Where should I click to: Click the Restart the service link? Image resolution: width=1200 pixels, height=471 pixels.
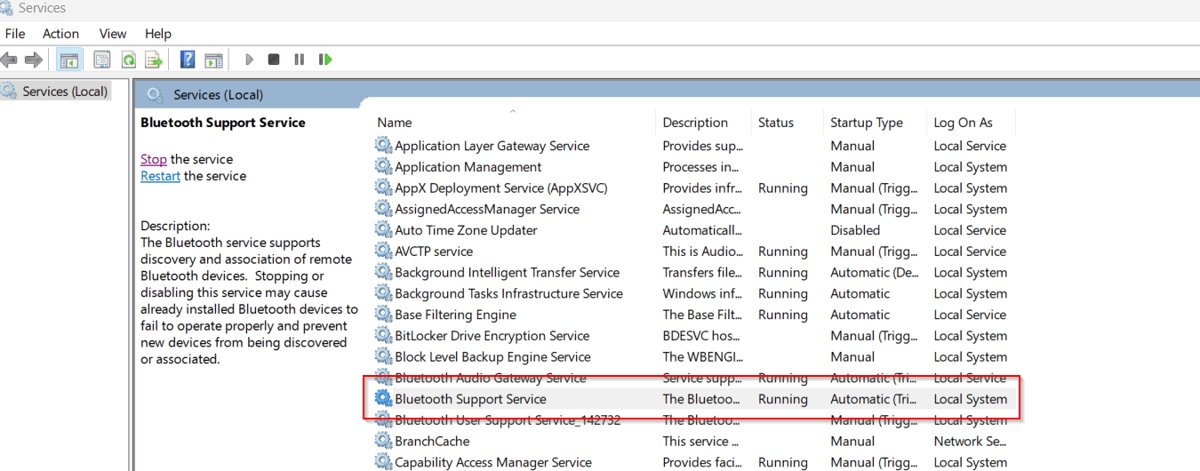click(x=160, y=176)
